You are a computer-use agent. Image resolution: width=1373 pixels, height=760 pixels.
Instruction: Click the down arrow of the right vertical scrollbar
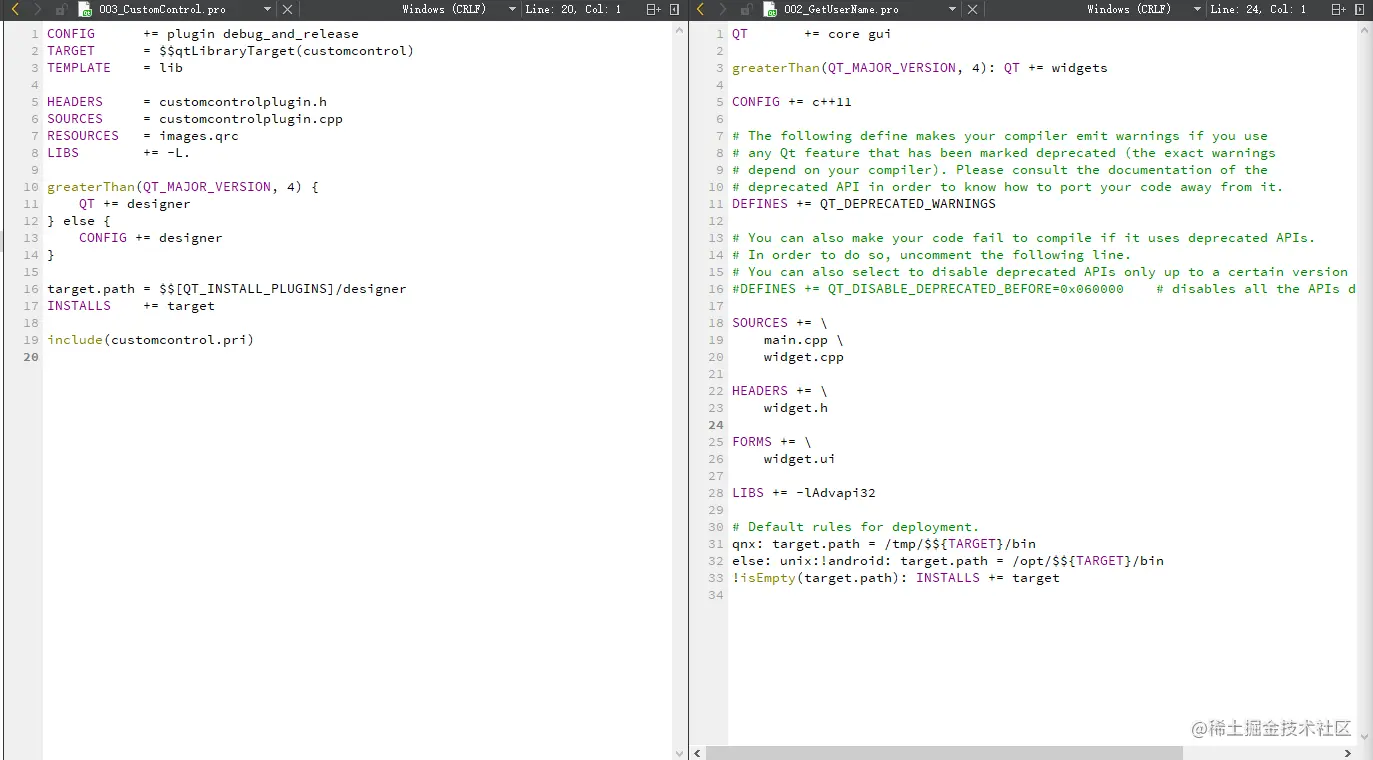[1364, 739]
